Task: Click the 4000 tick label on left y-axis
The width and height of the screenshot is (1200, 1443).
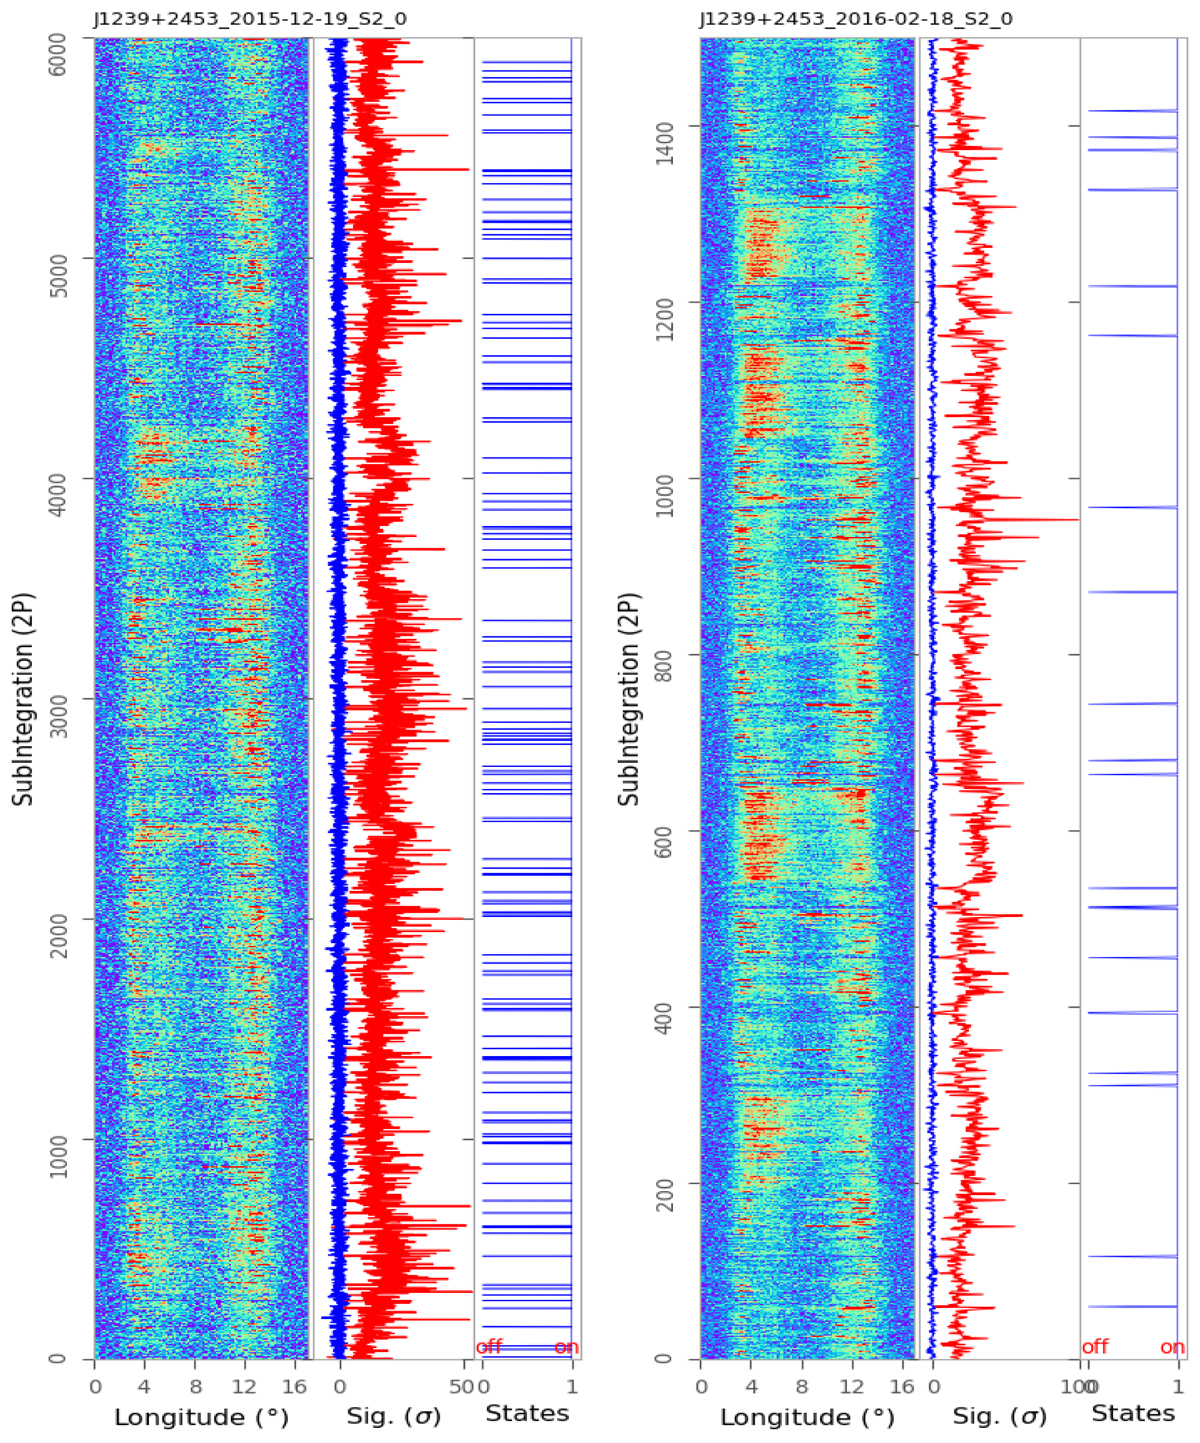Action: click(59, 479)
